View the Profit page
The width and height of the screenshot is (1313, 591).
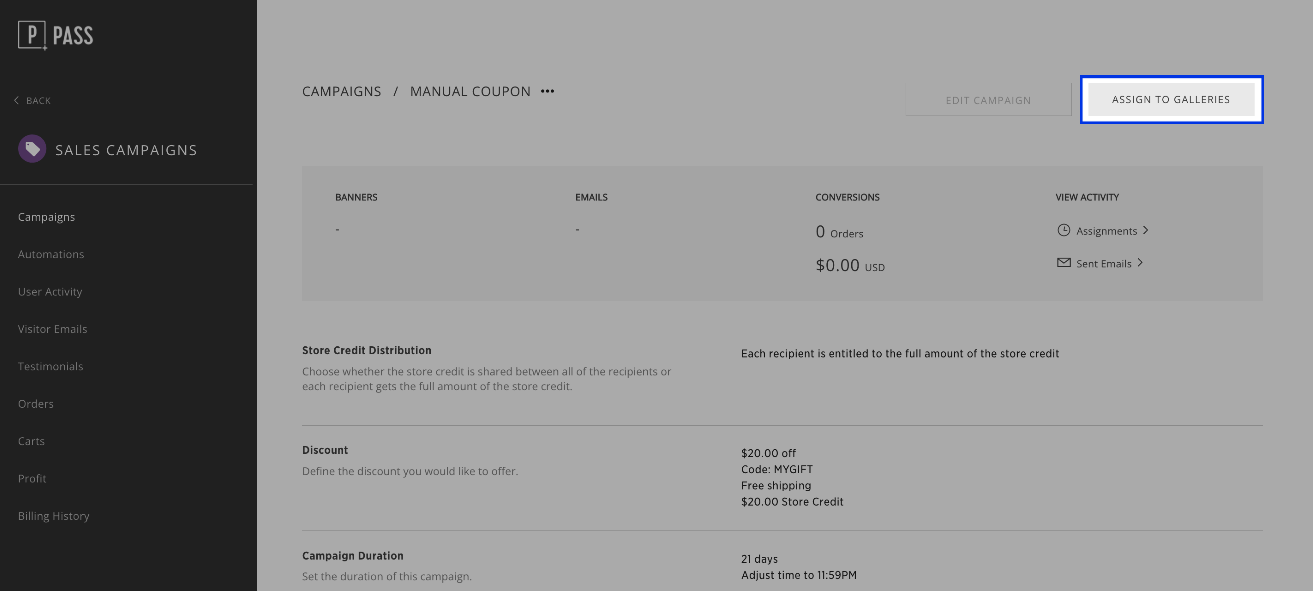[x=32, y=478]
